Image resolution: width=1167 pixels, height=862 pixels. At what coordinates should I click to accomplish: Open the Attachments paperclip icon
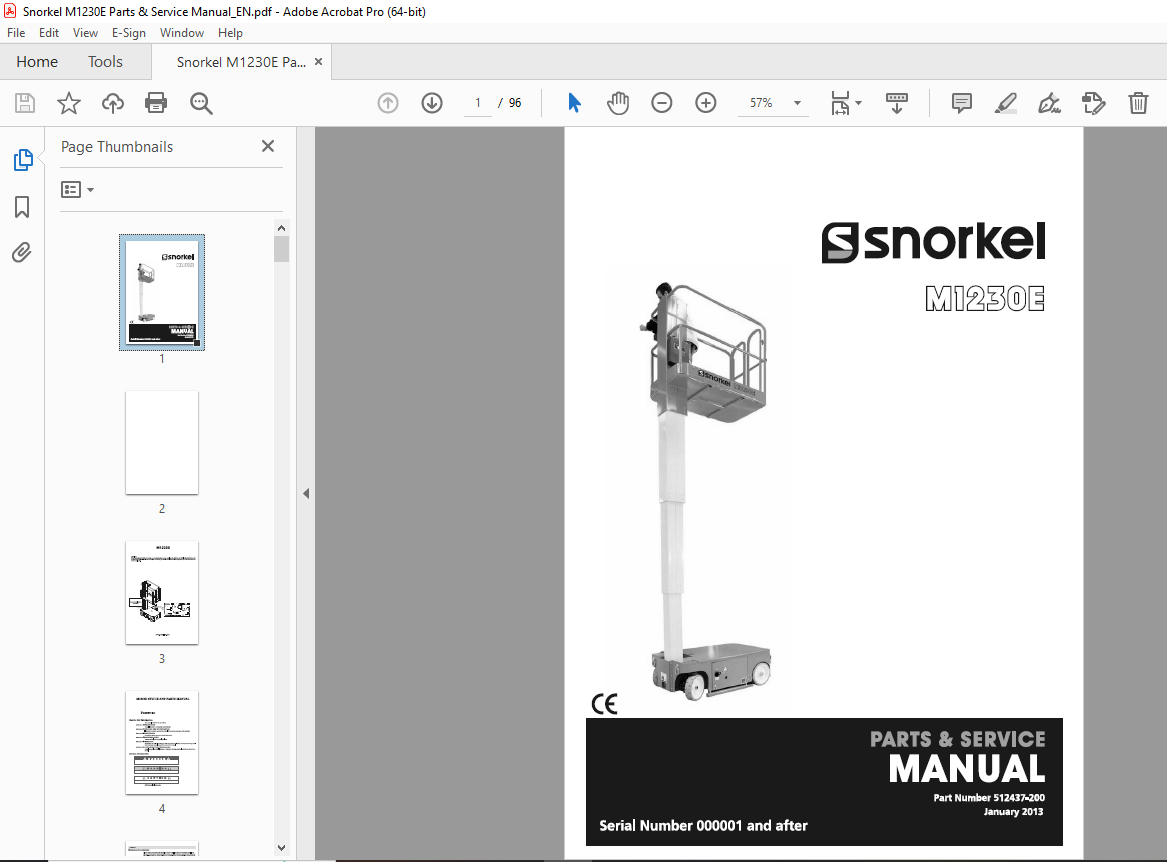pyautogui.click(x=22, y=253)
